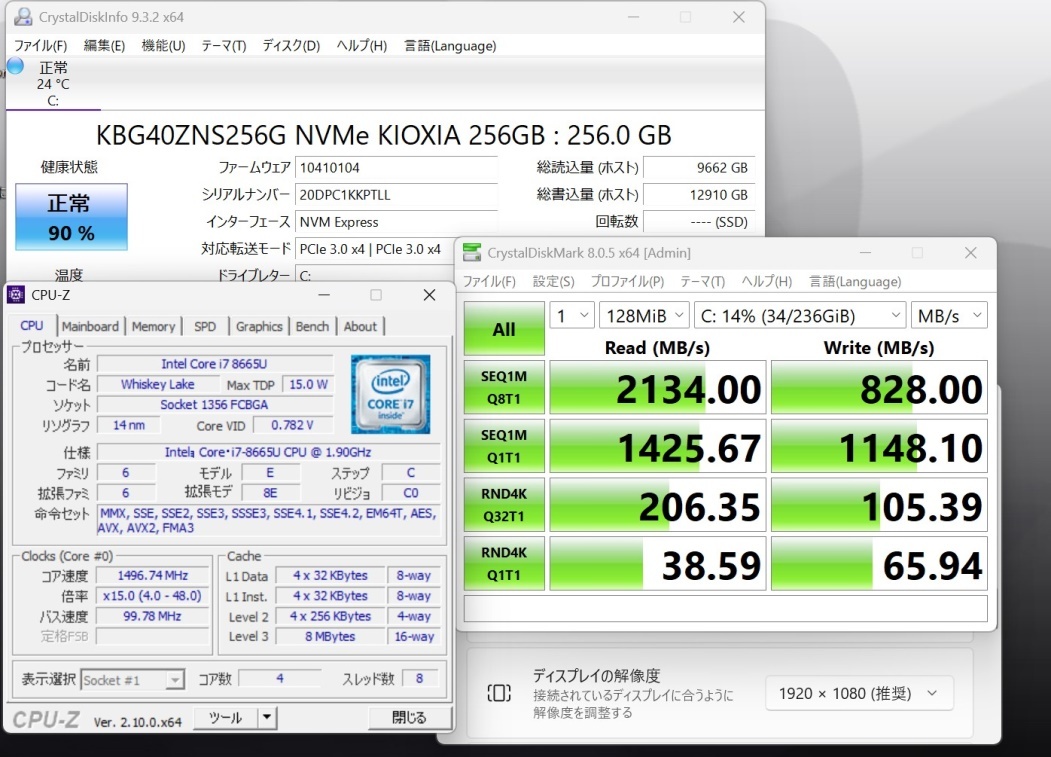
Task: Run the SEQ1M Q1T1 benchmark
Action: (x=504, y=446)
